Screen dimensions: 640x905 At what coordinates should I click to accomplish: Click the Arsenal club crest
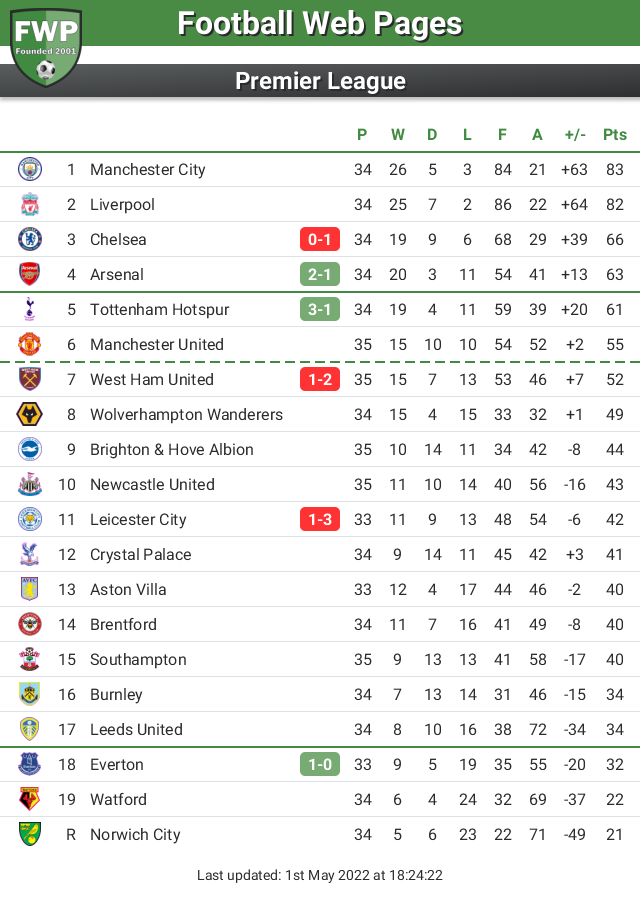30,274
